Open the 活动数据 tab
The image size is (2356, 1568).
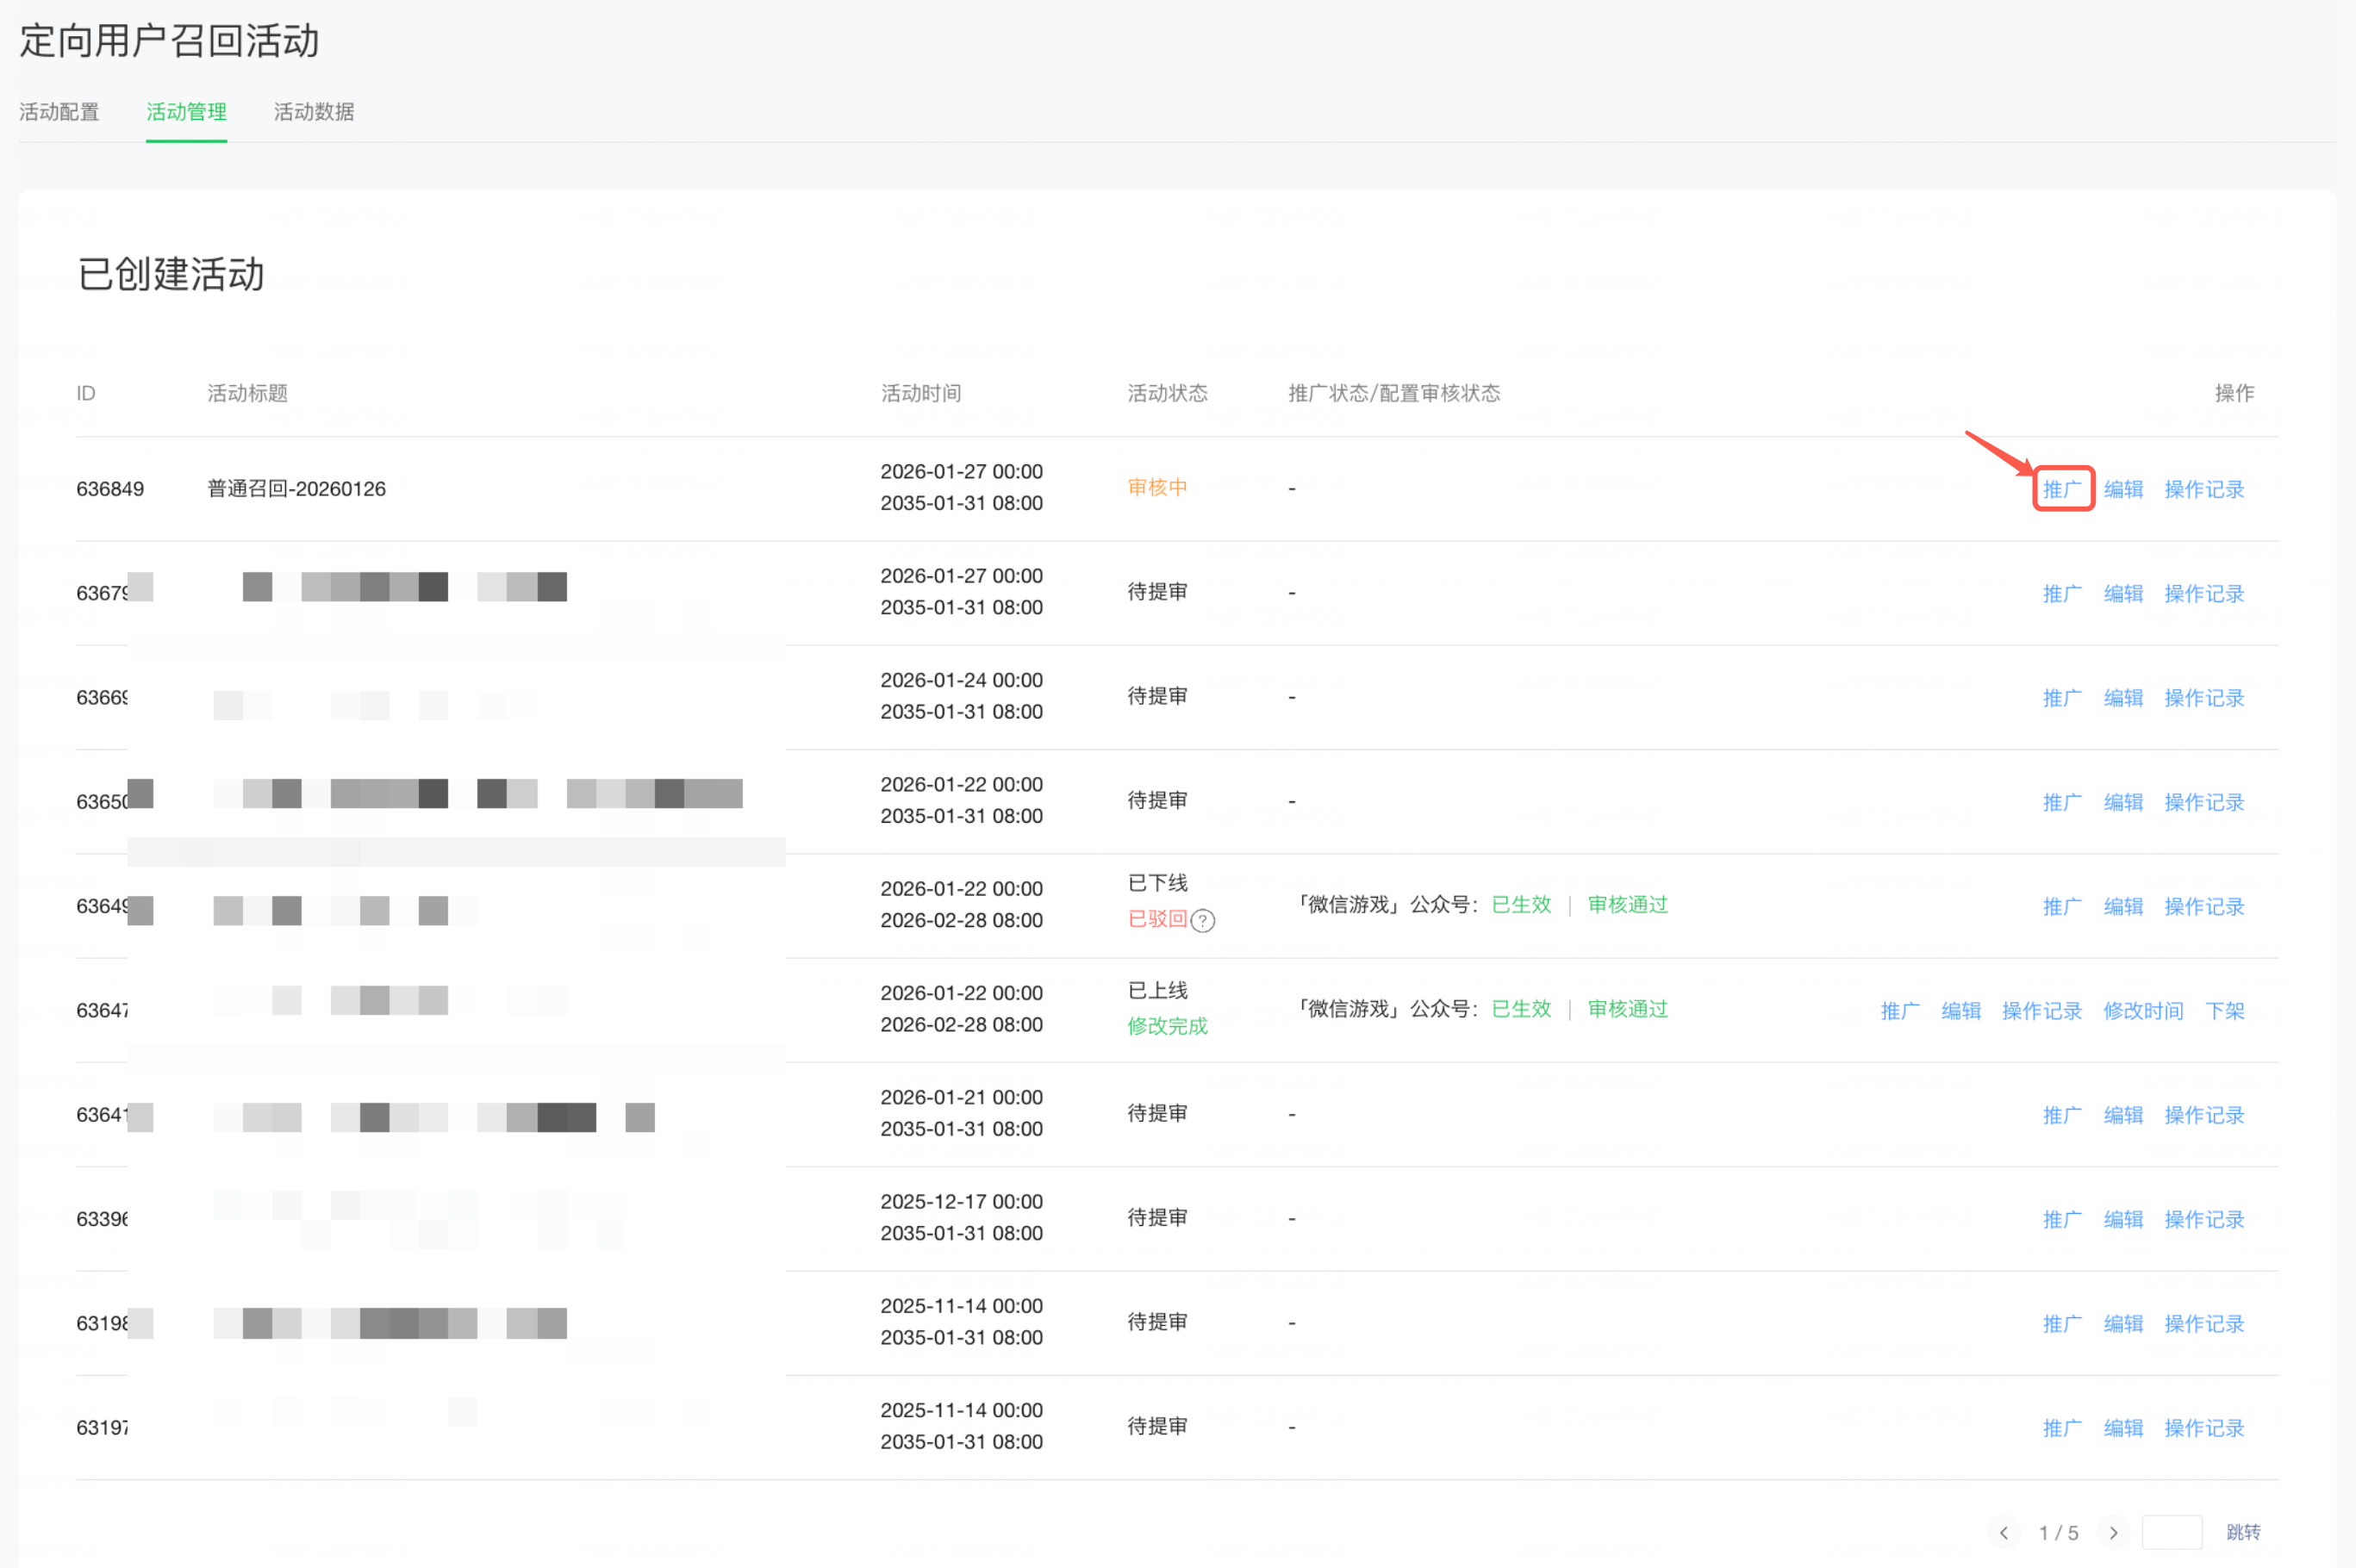pyautogui.click(x=313, y=112)
